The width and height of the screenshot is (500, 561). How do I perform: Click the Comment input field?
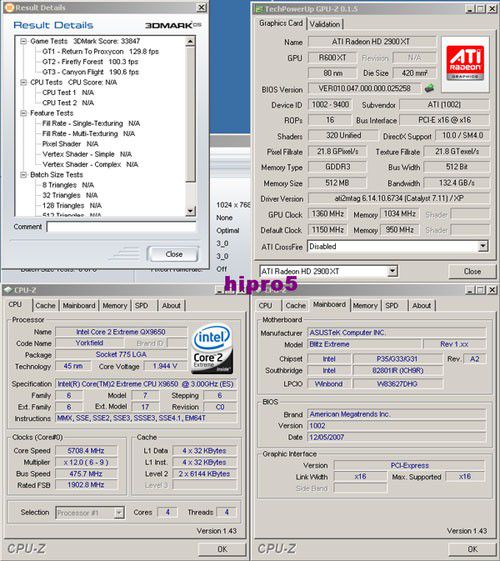tap(121, 227)
